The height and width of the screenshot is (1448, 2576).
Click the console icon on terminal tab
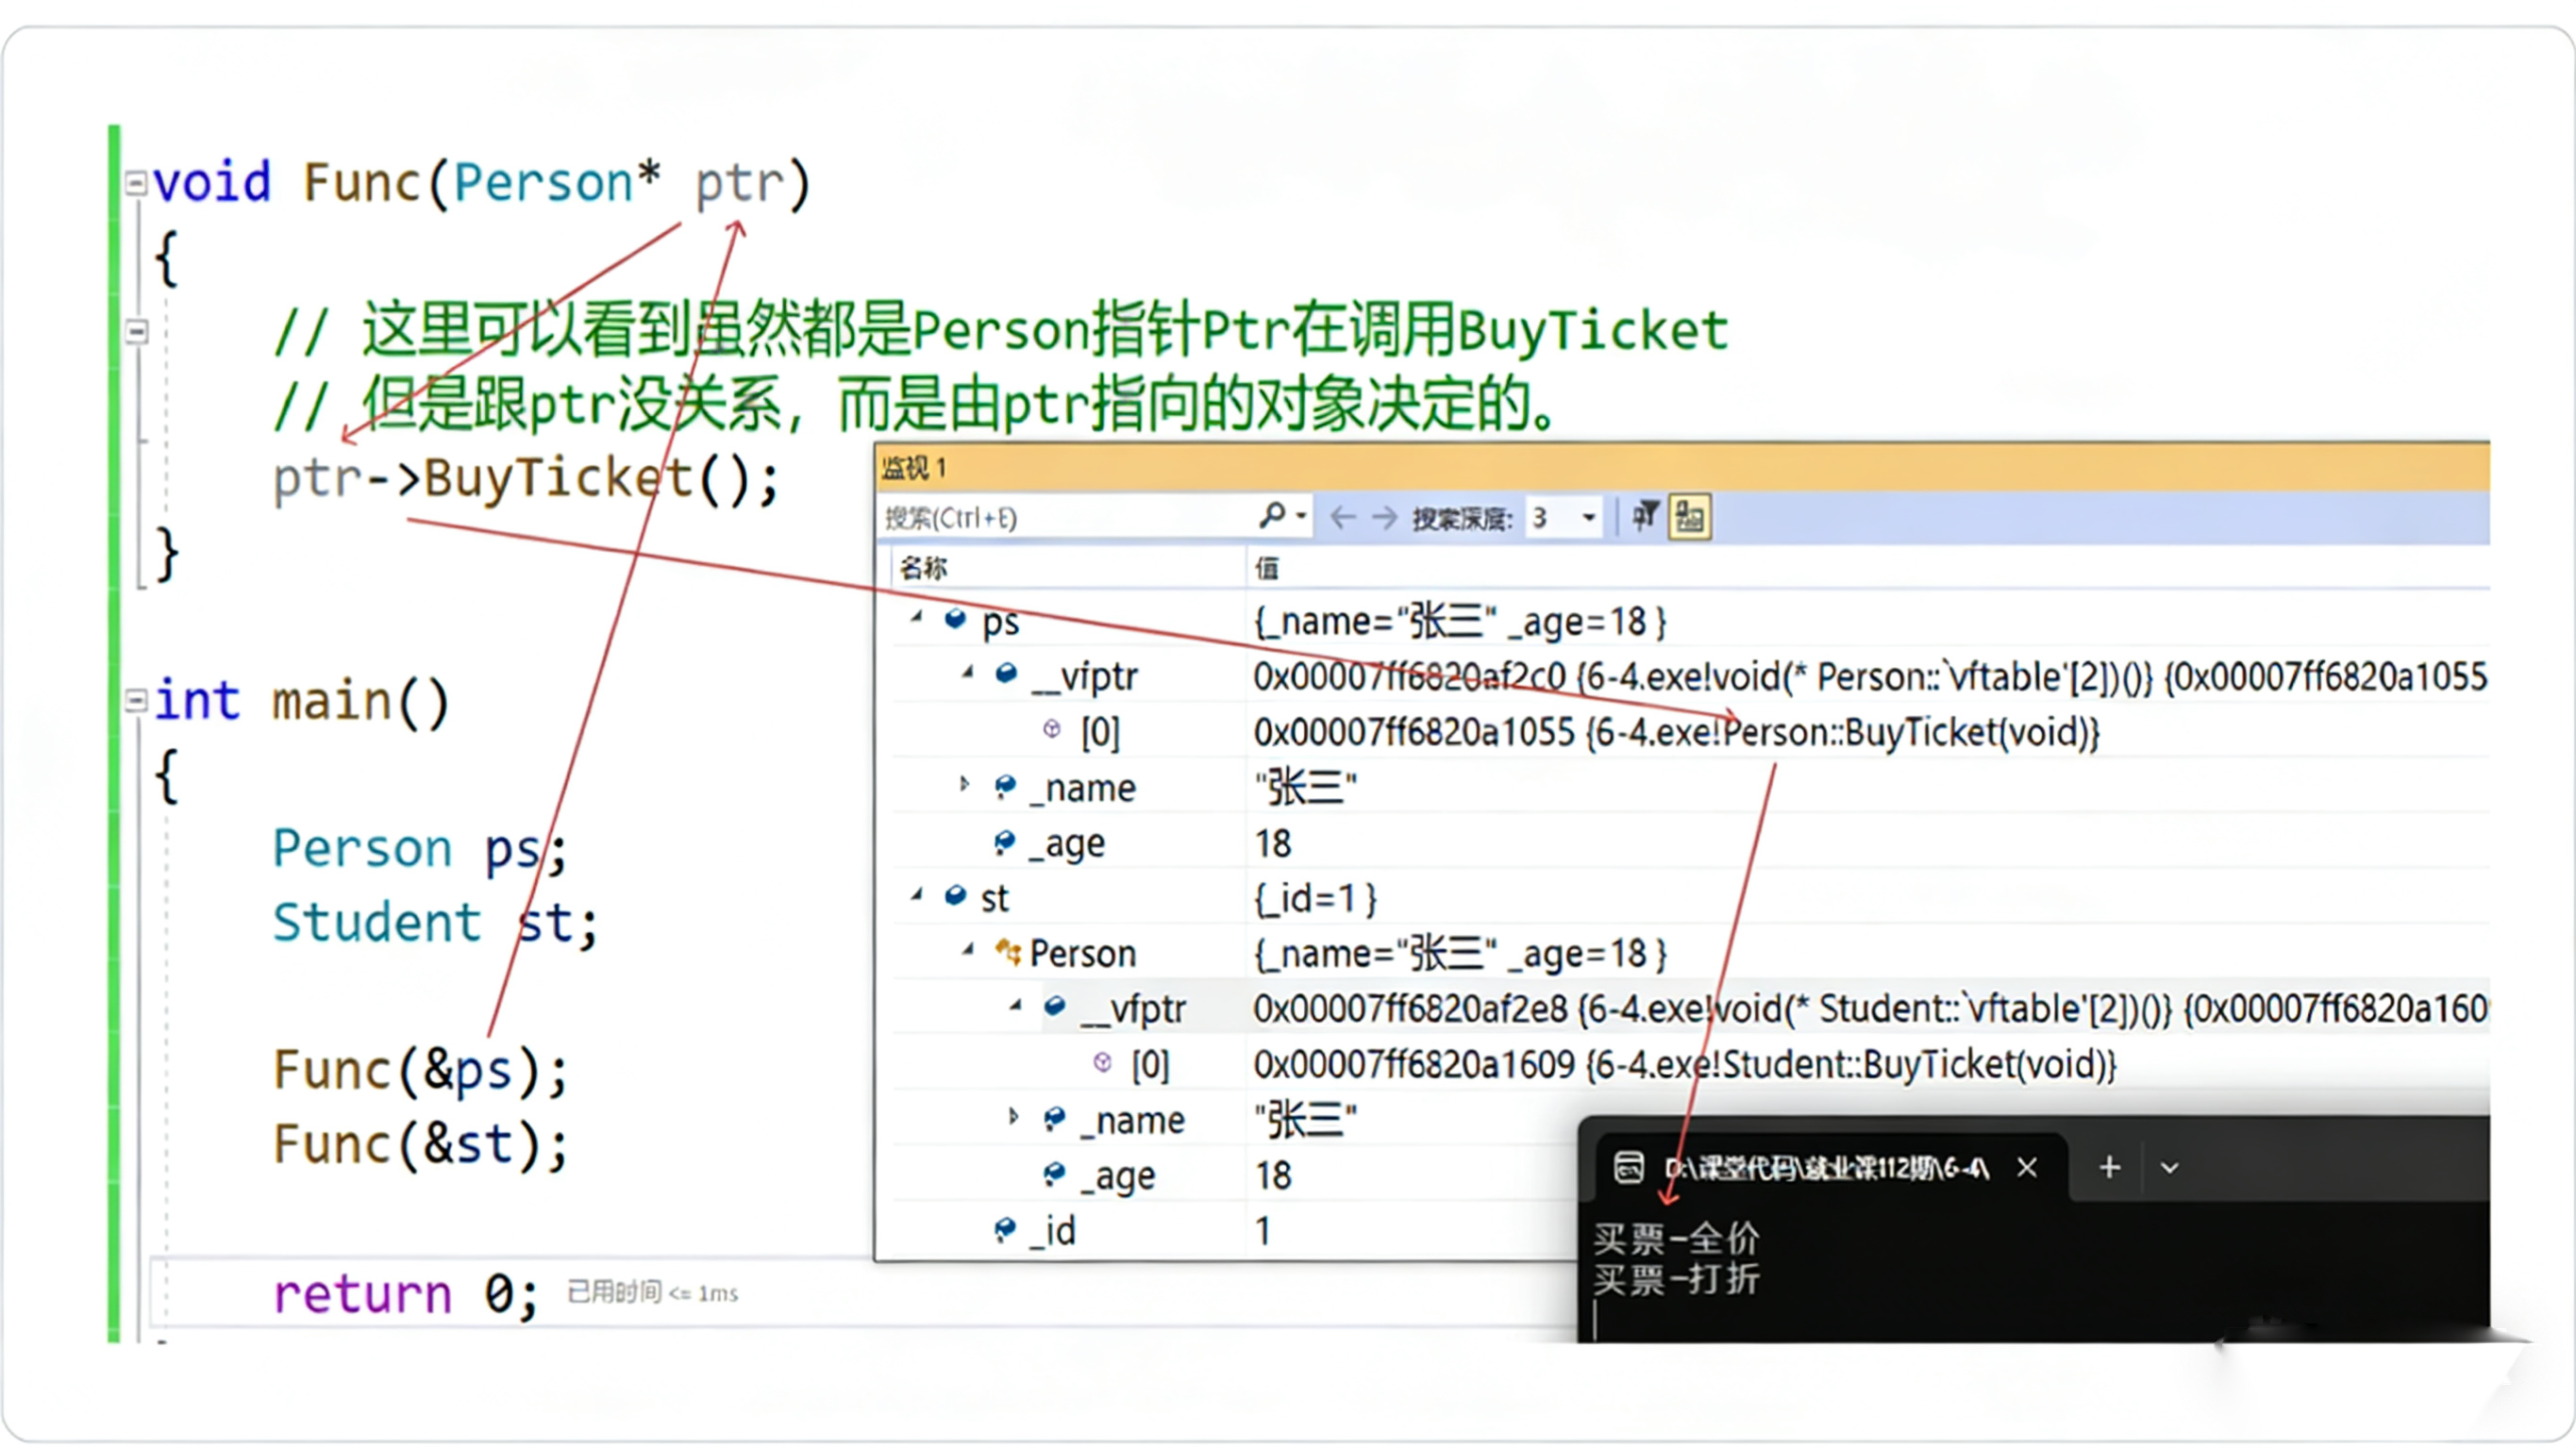[1628, 1167]
